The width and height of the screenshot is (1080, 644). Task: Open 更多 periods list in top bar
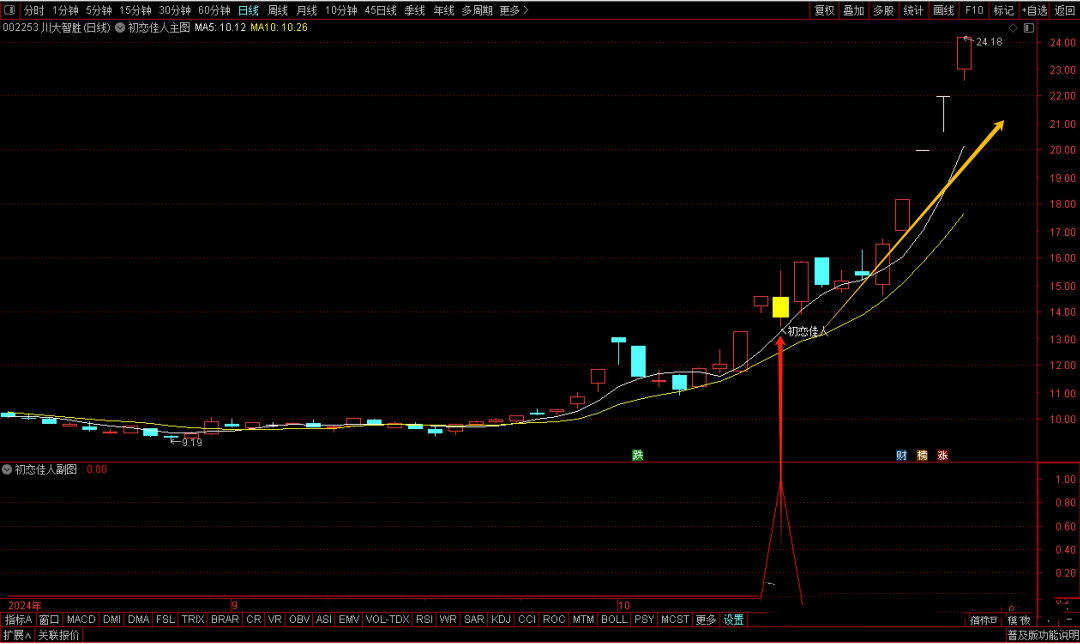pos(512,10)
